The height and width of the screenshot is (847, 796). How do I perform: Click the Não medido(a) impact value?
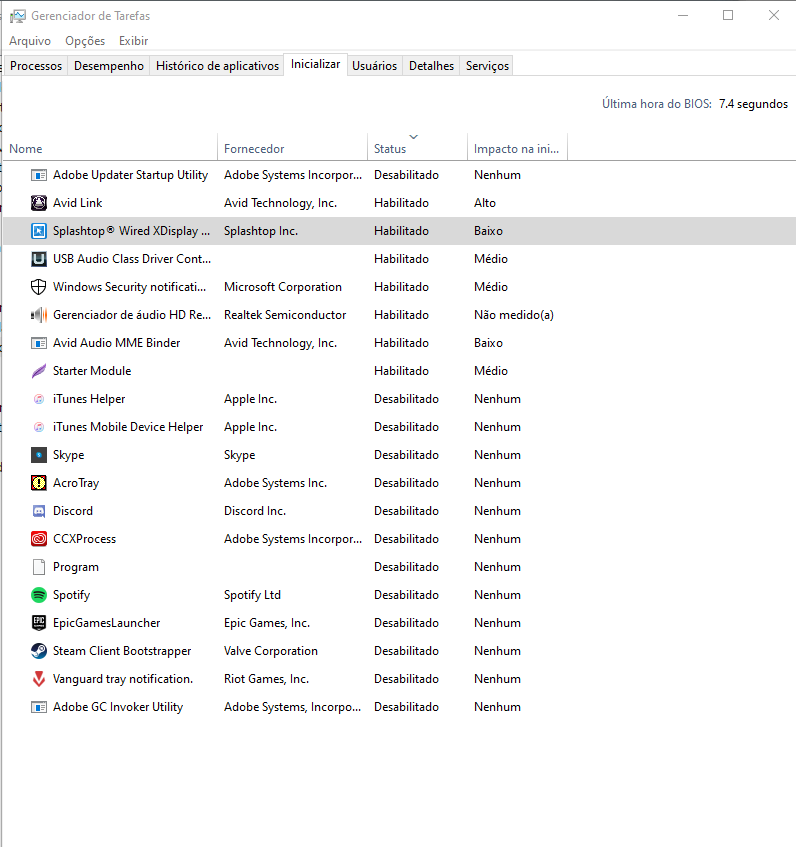(514, 315)
